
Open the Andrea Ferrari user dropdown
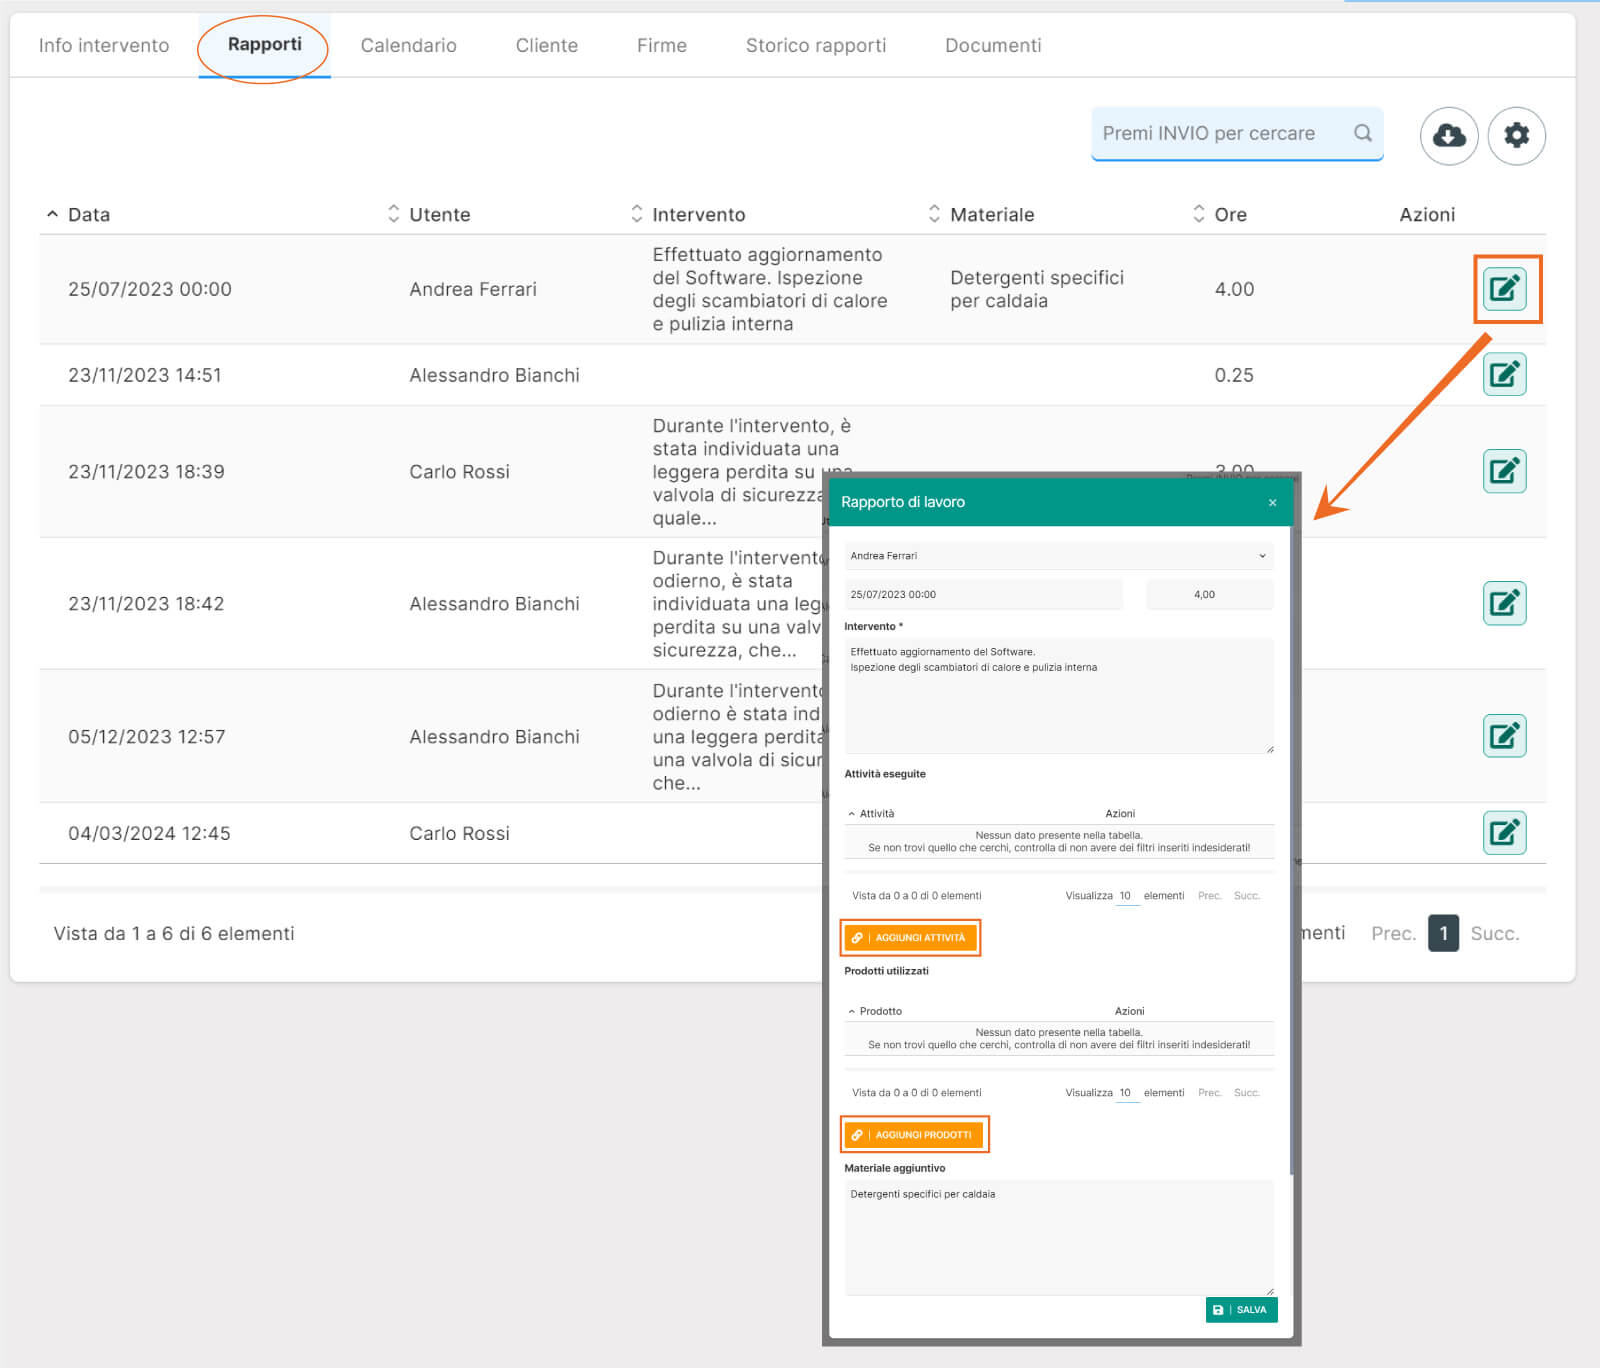point(1058,556)
